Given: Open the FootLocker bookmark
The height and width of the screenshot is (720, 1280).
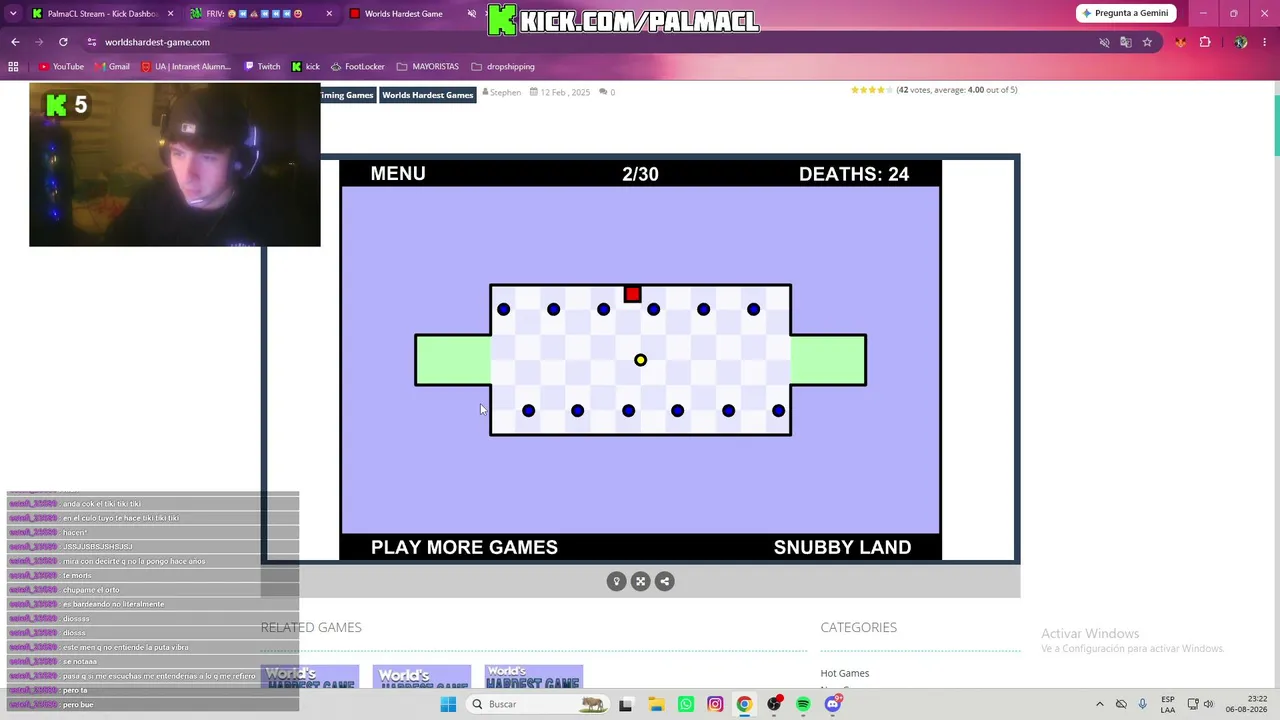Looking at the screenshot, I should (357, 67).
